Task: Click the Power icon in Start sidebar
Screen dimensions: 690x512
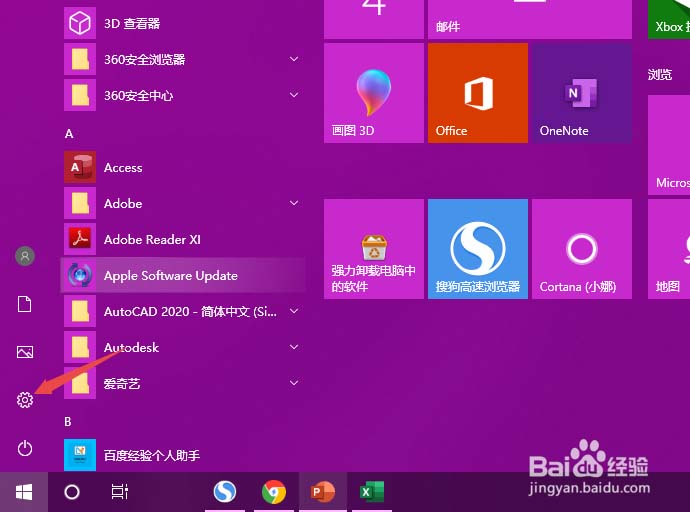Action: point(25,448)
